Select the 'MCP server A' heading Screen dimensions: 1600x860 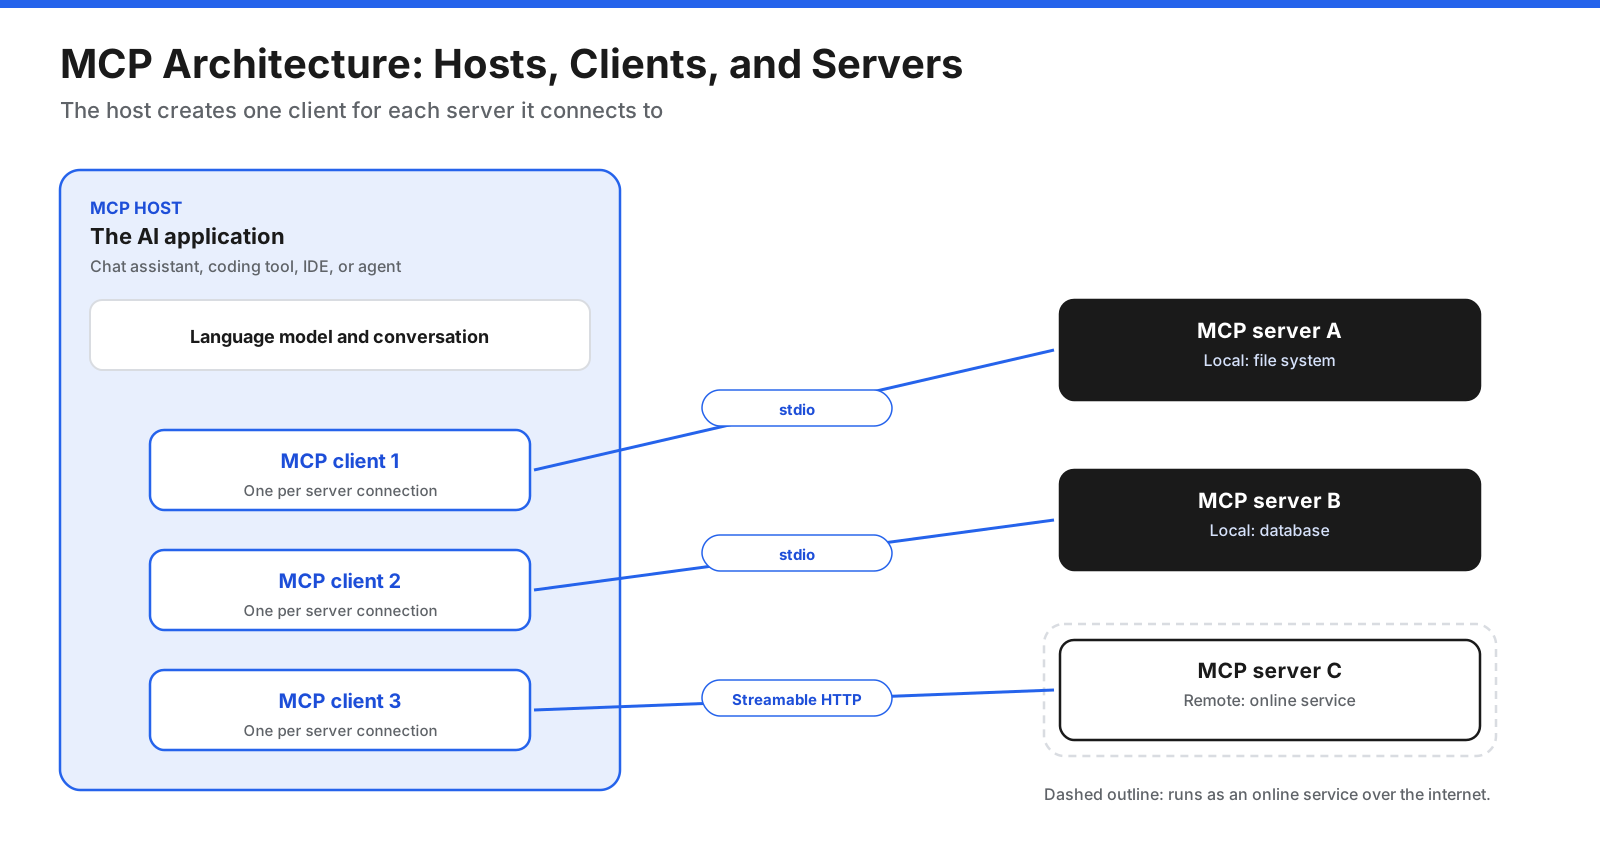coord(1269,331)
